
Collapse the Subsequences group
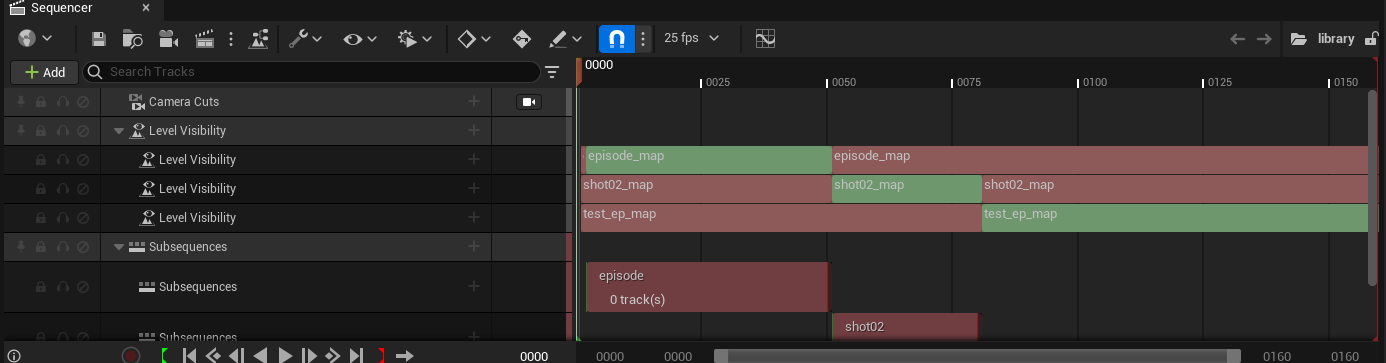coord(118,247)
